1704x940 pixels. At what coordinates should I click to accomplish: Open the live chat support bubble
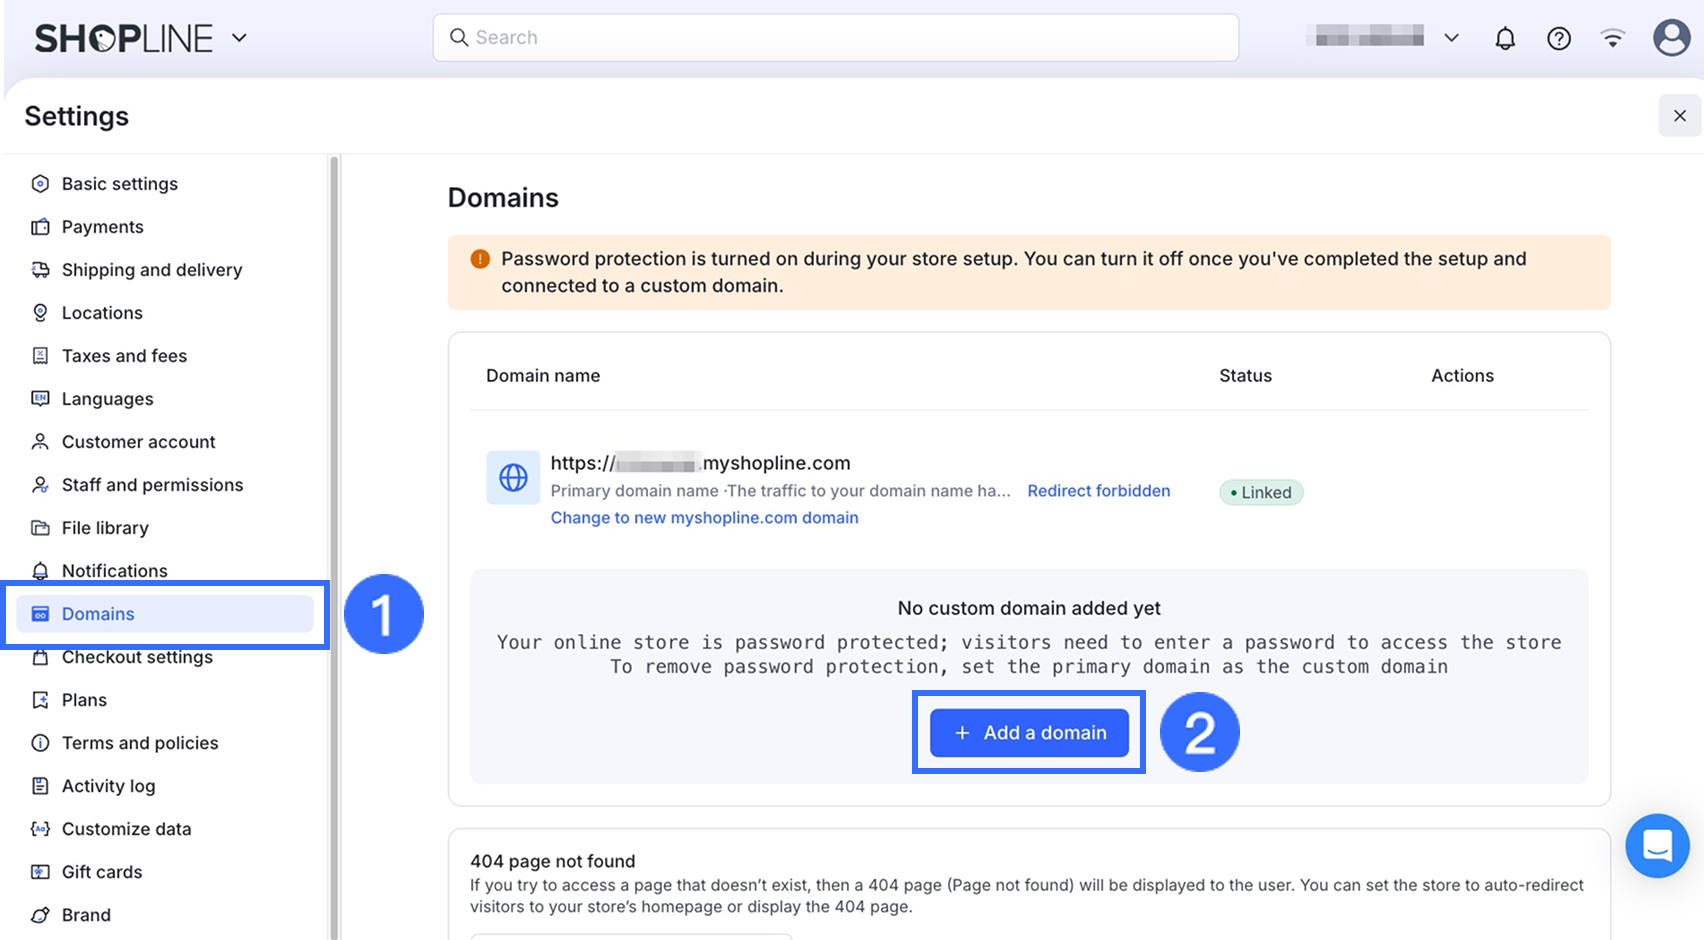coord(1656,846)
